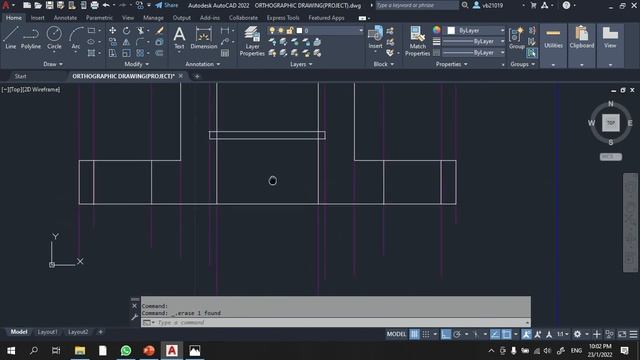Expand the Block panel

click(x=384, y=64)
